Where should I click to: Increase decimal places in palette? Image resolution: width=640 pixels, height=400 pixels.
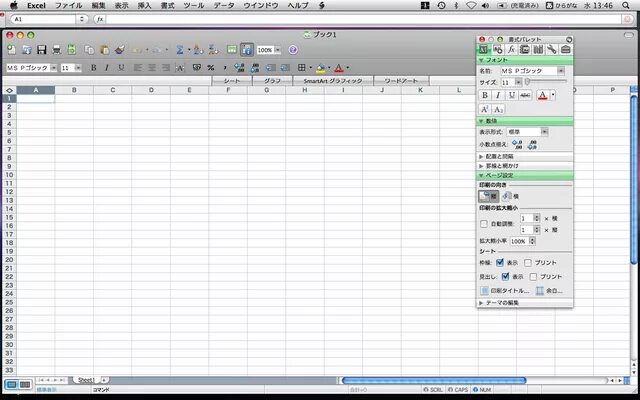pyautogui.click(x=517, y=144)
